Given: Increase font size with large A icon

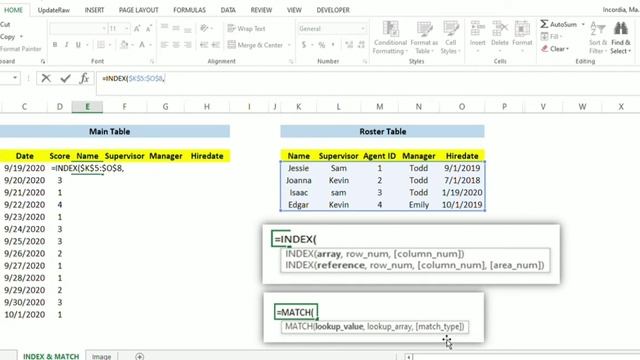Looking at the screenshot, I should tap(137, 28).
